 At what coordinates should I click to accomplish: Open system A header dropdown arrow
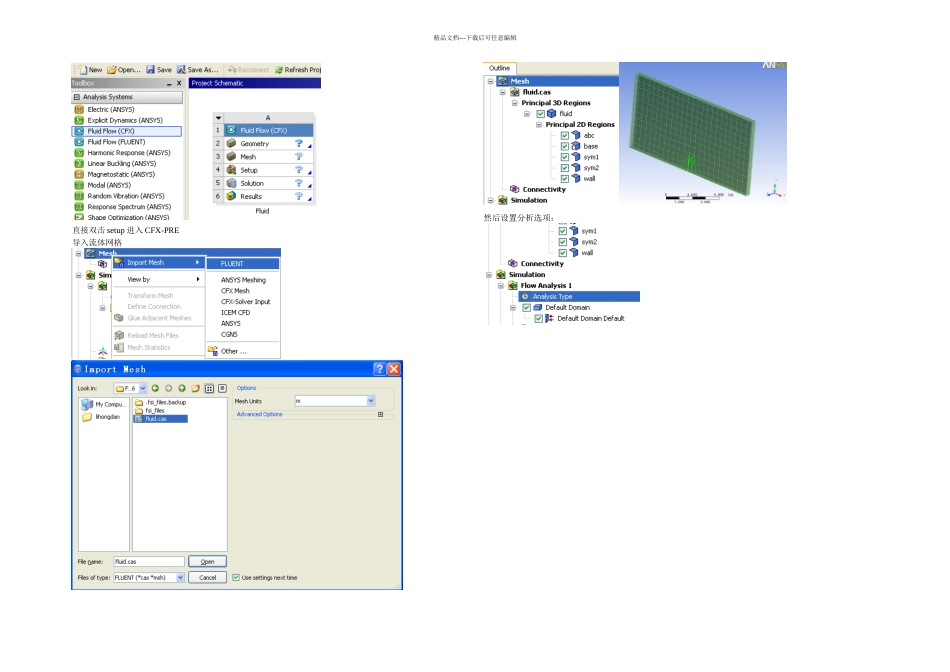[219, 118]
